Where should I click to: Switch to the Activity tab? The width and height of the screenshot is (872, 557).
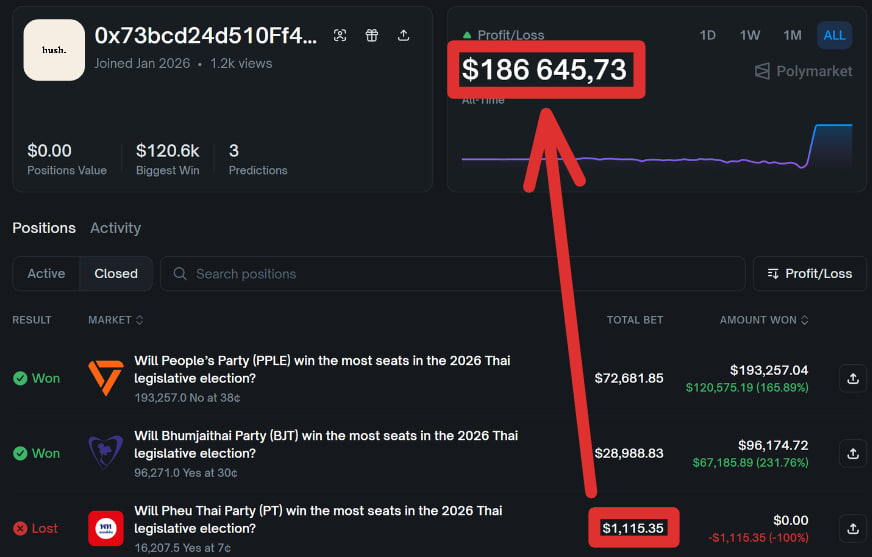point(116,228)
